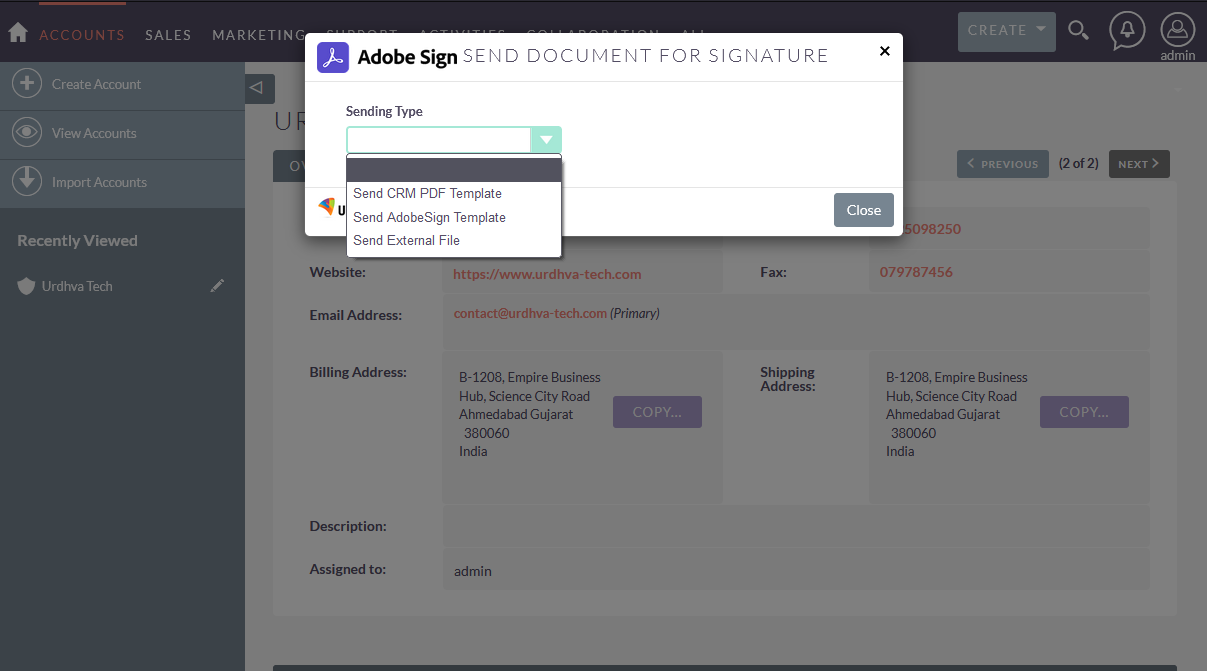Viewport: 1207px width, 671px height.
Task: Click the View Accounts sidebar link
Action: point(94,133)
